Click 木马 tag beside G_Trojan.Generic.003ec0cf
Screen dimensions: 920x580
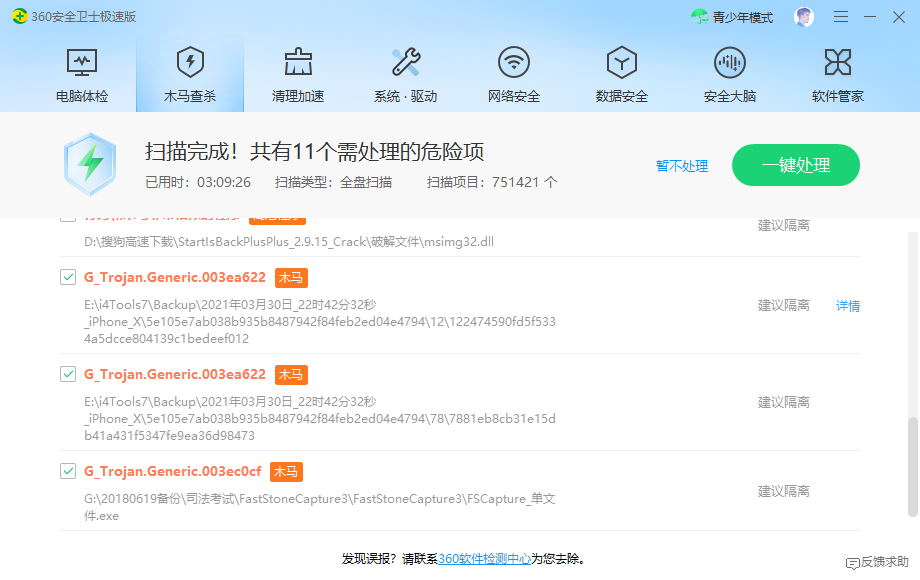pos(286,472)
